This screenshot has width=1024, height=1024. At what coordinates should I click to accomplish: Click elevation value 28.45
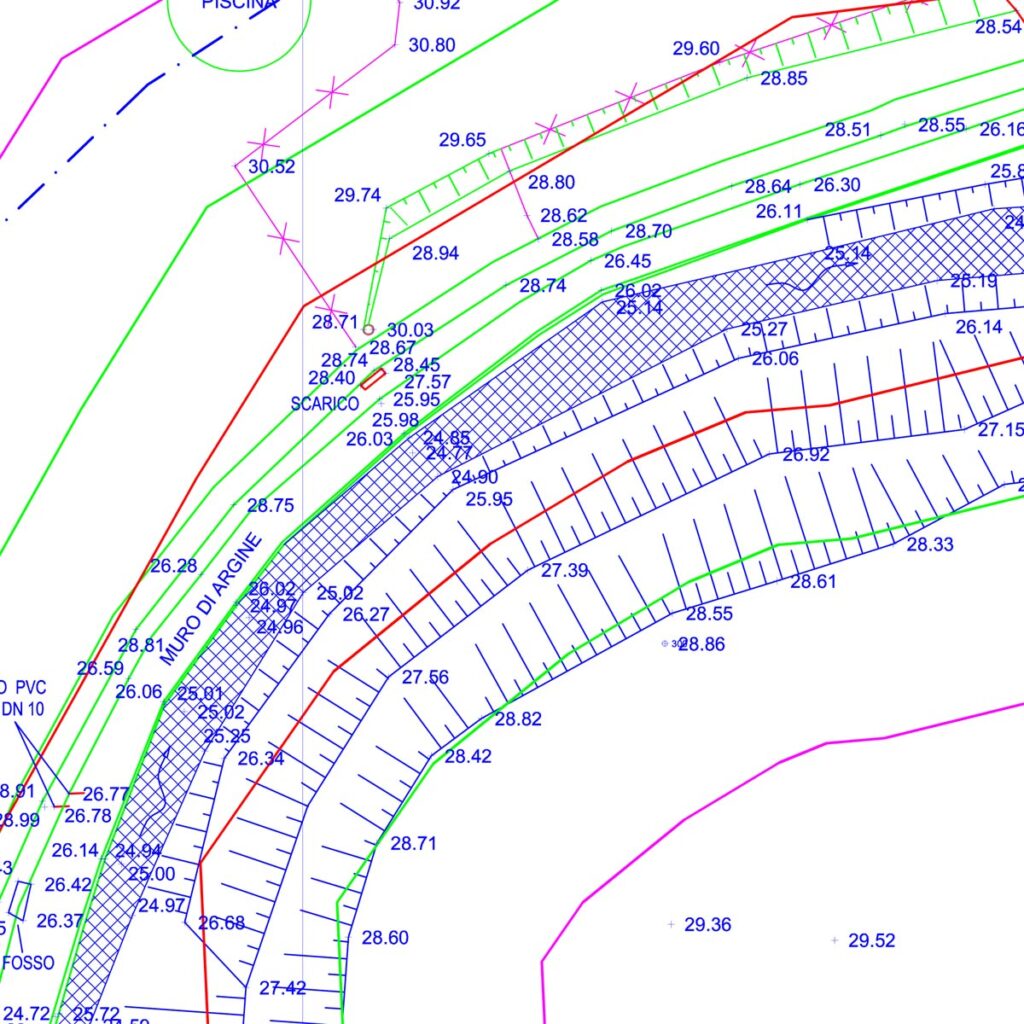(417, 364)
